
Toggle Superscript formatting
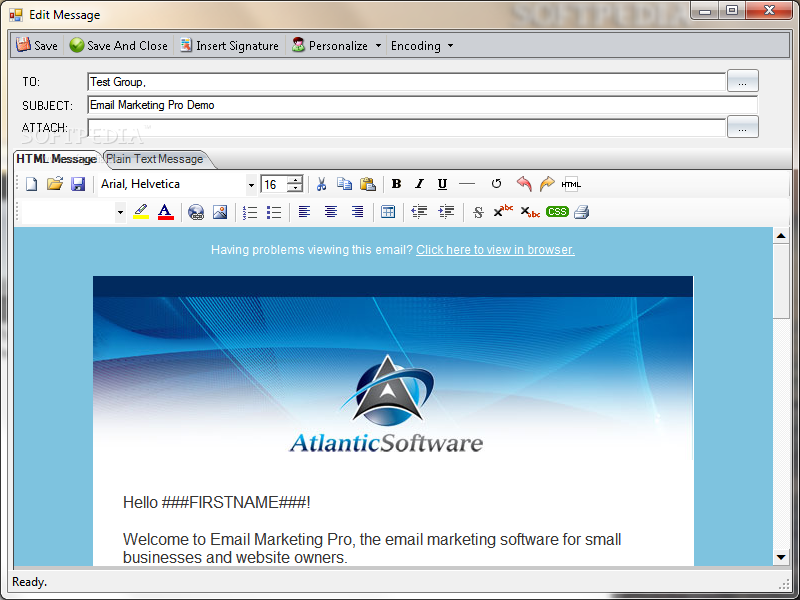click(503, 211)
